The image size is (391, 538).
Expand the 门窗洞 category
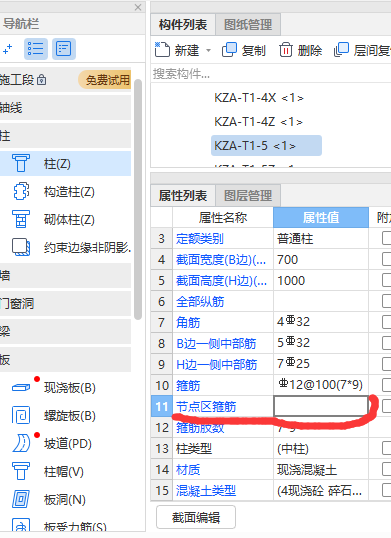pos(65,303)
